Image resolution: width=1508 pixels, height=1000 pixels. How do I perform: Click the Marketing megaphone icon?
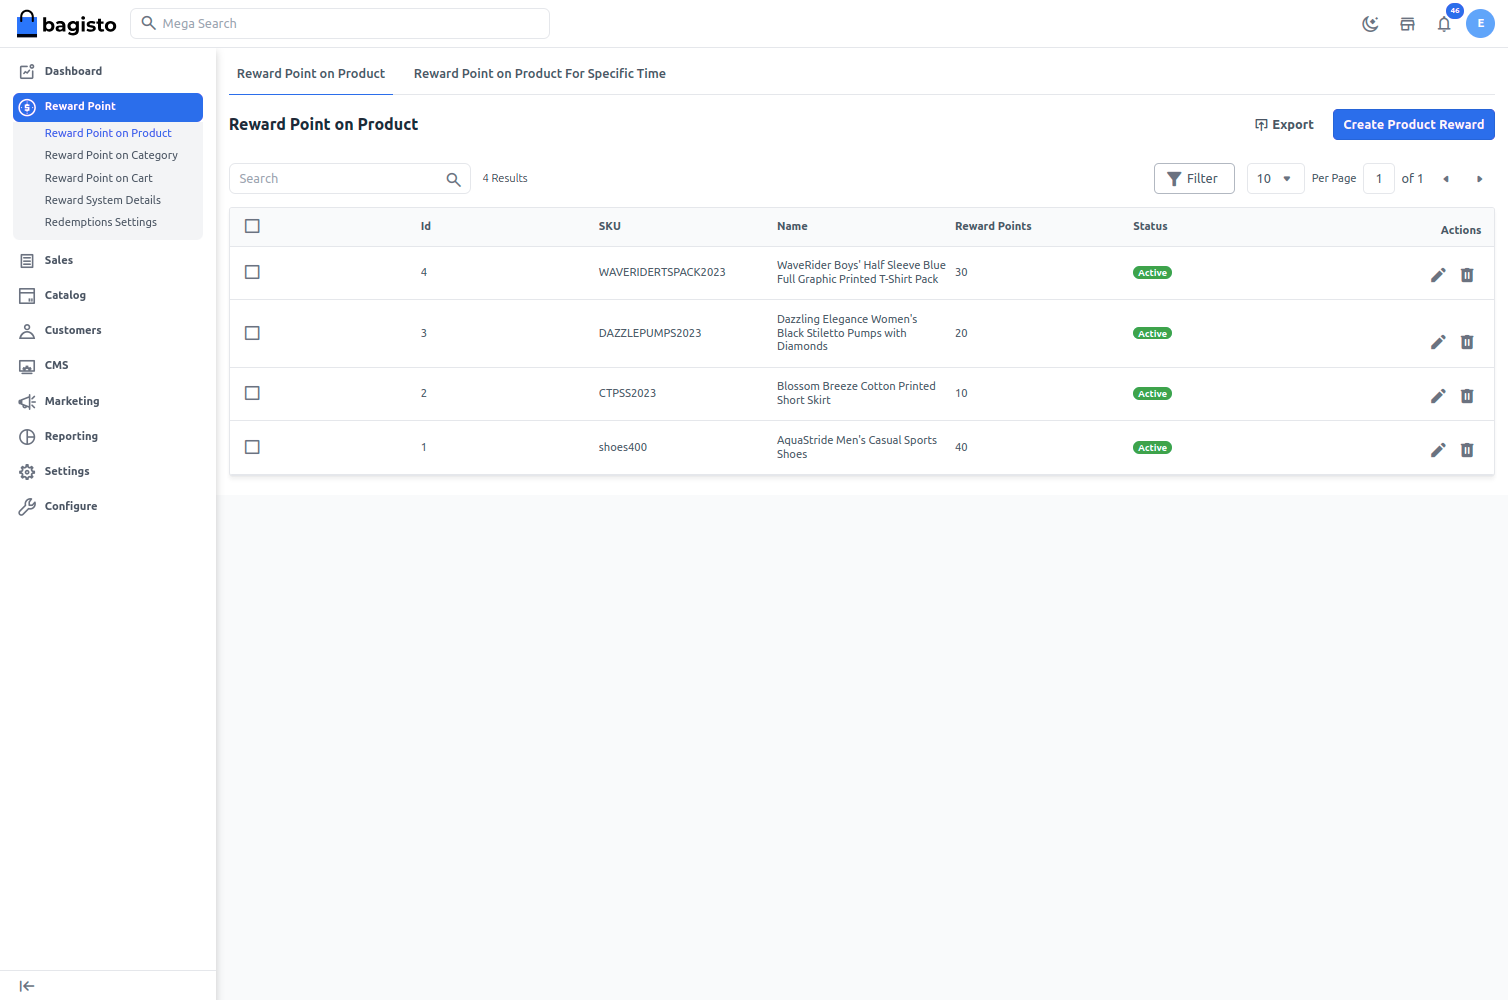point(27,401)
